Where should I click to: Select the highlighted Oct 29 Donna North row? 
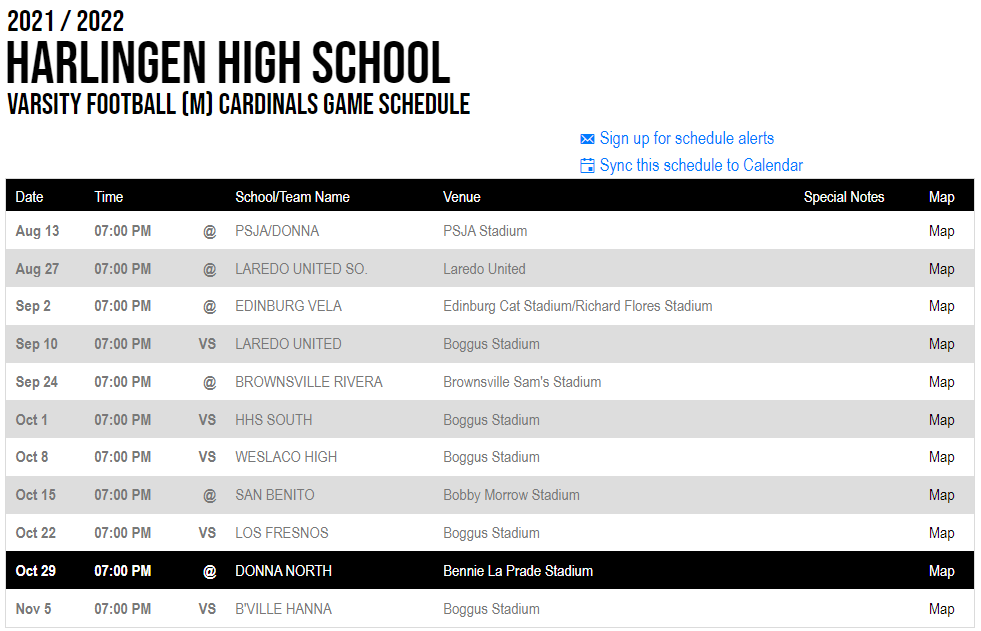[x=490, y=570]
